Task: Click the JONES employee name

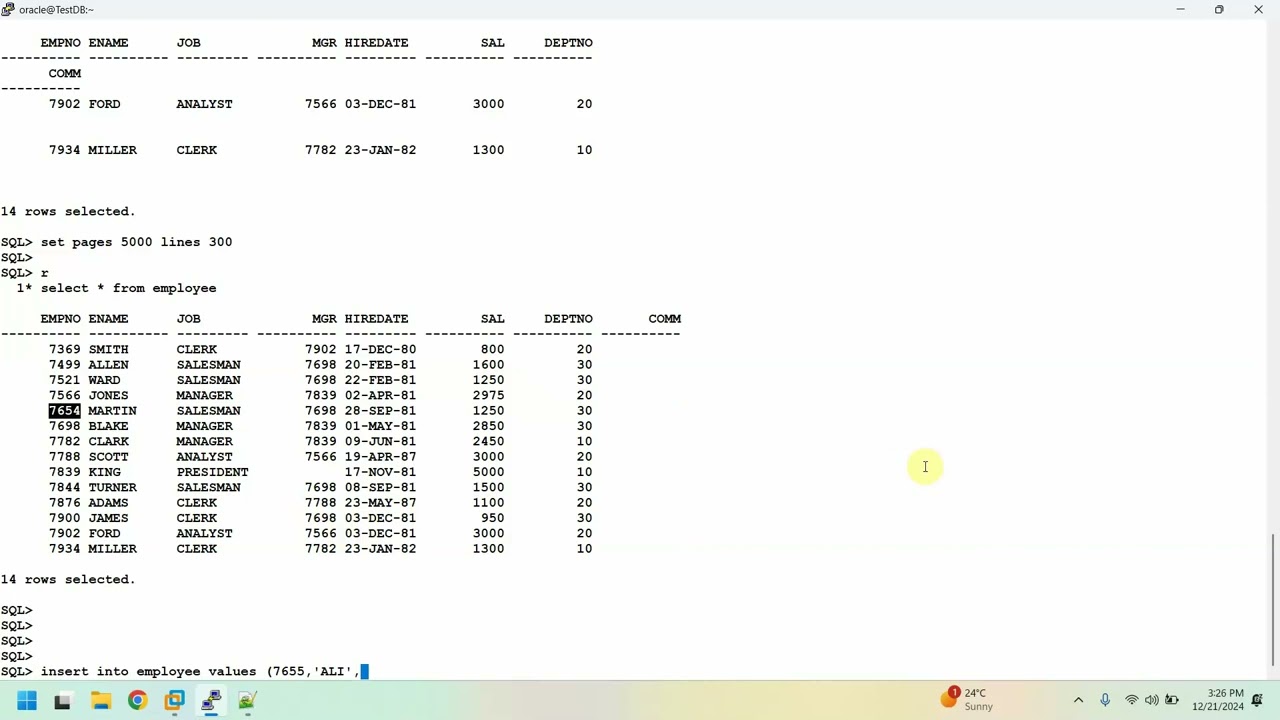Action: pyautogui.click(x=108, y=395)
